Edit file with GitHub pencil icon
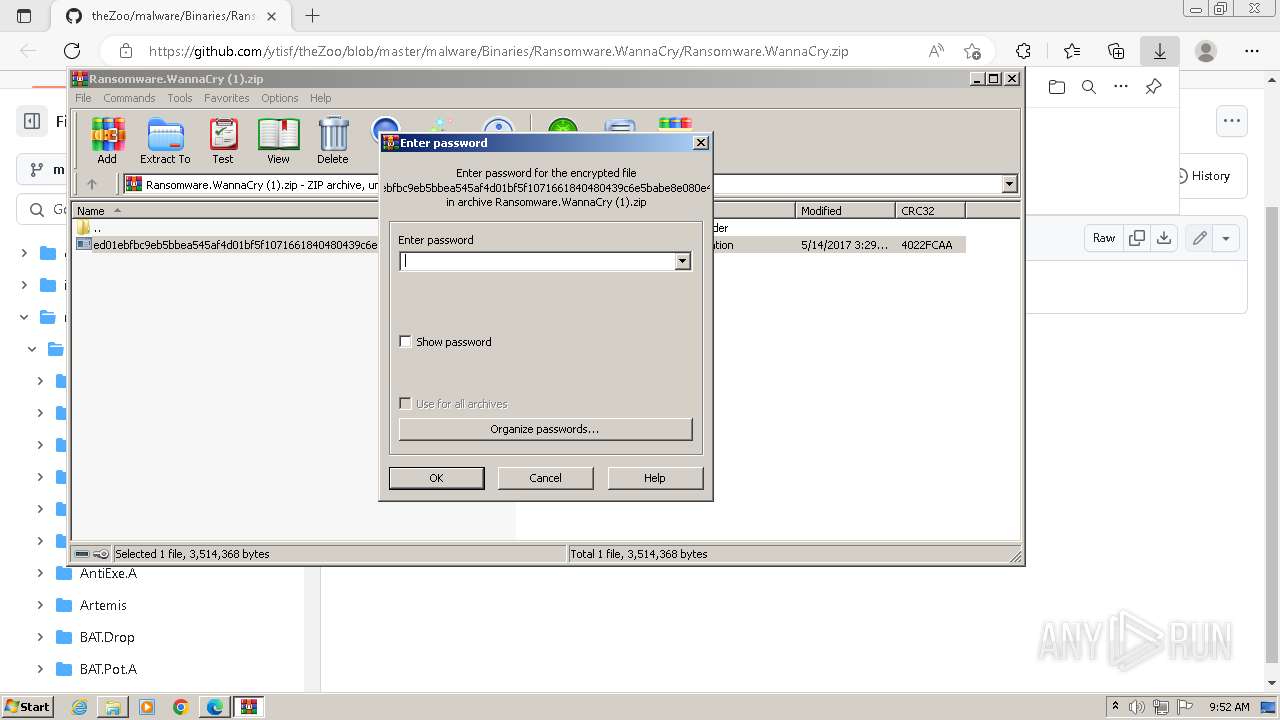Viewport: 1280px width, 720px height. coord(1199,238)
